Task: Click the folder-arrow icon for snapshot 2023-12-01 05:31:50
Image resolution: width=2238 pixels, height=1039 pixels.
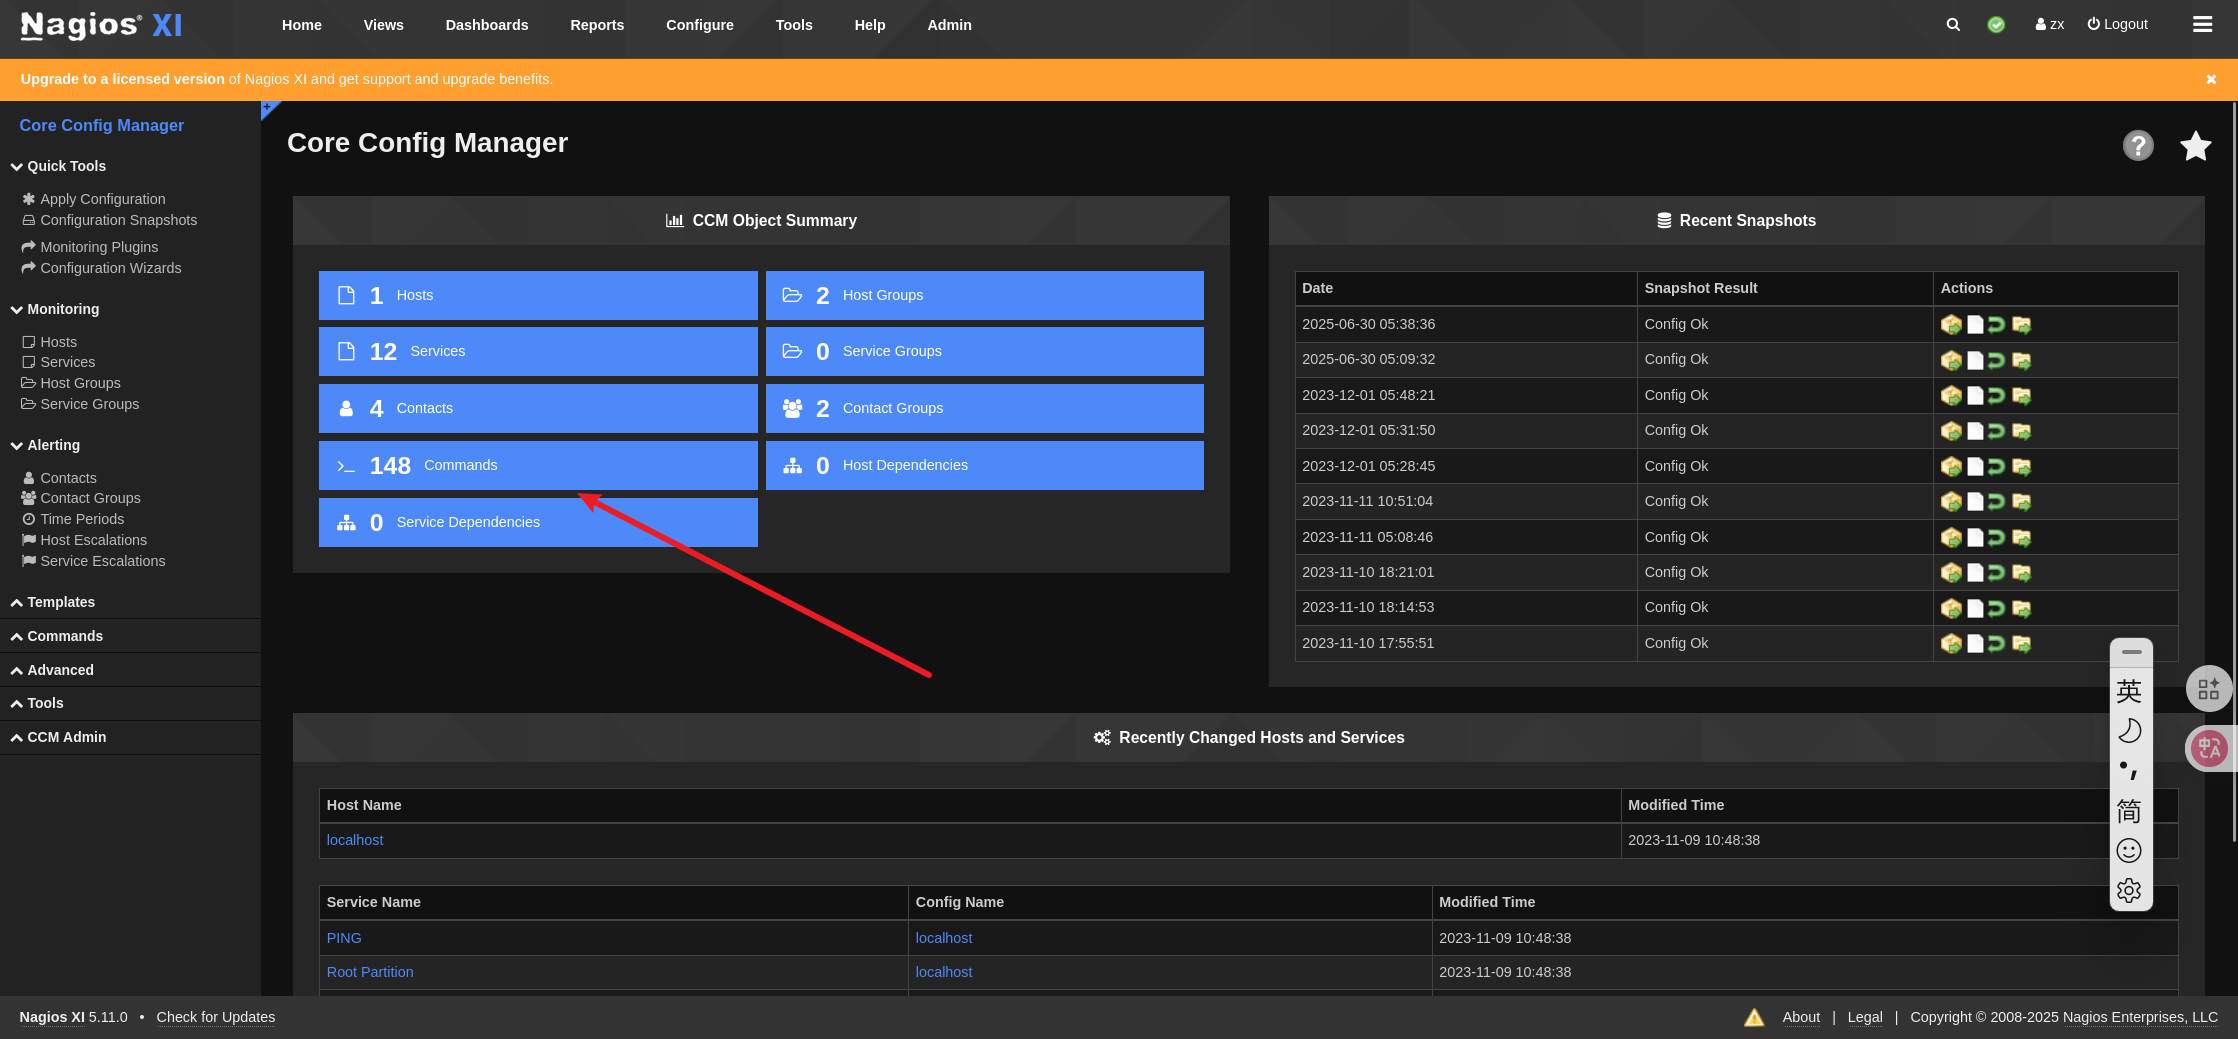Action: (x=2021, y=431)
